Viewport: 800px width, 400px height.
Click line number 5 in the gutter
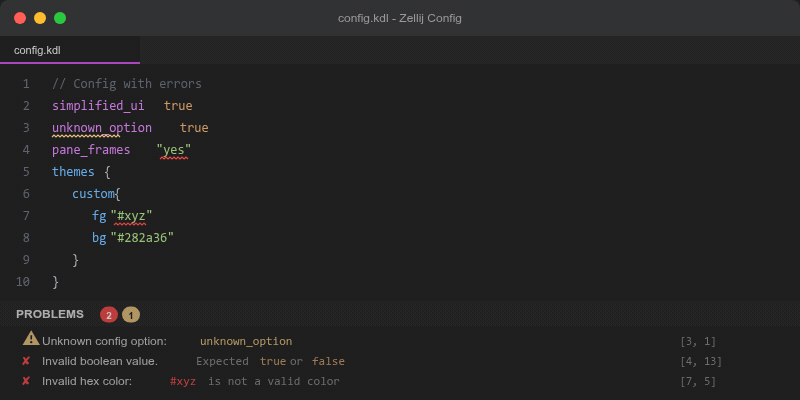click(26, 172)
